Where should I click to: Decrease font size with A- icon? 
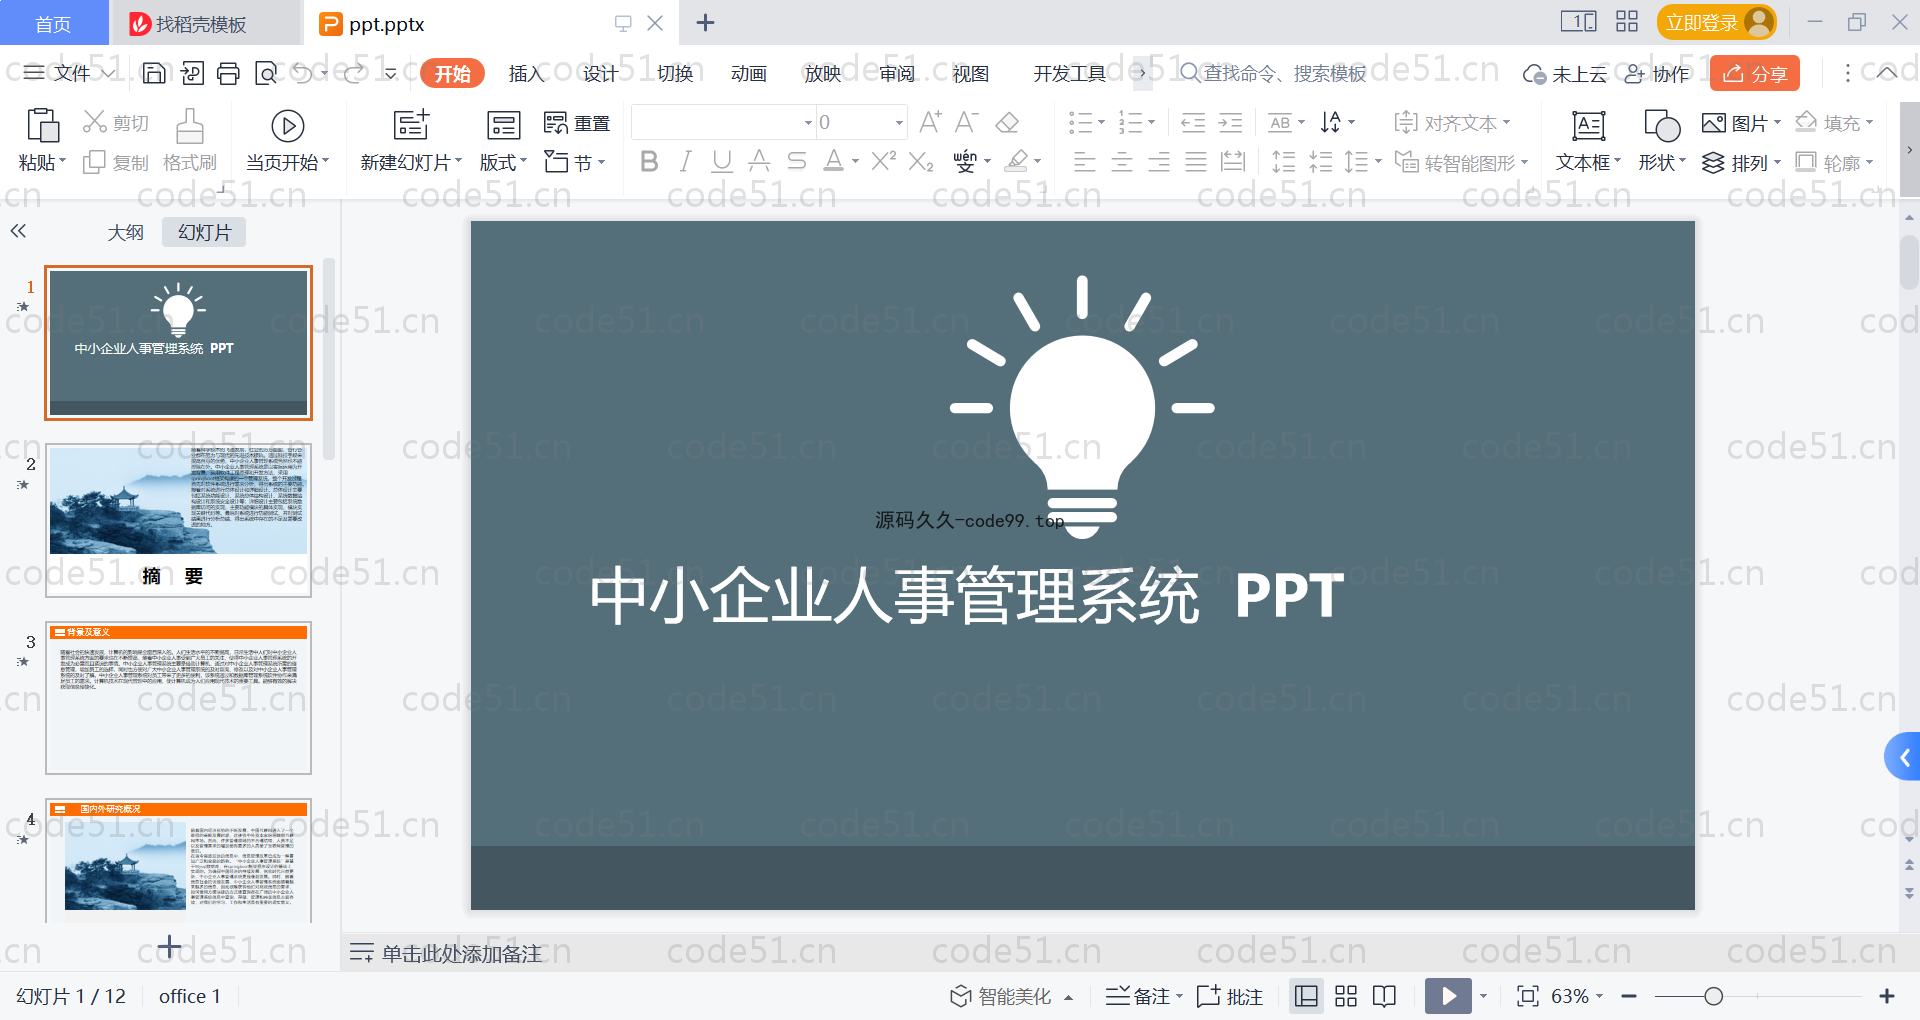pos(966,122)
